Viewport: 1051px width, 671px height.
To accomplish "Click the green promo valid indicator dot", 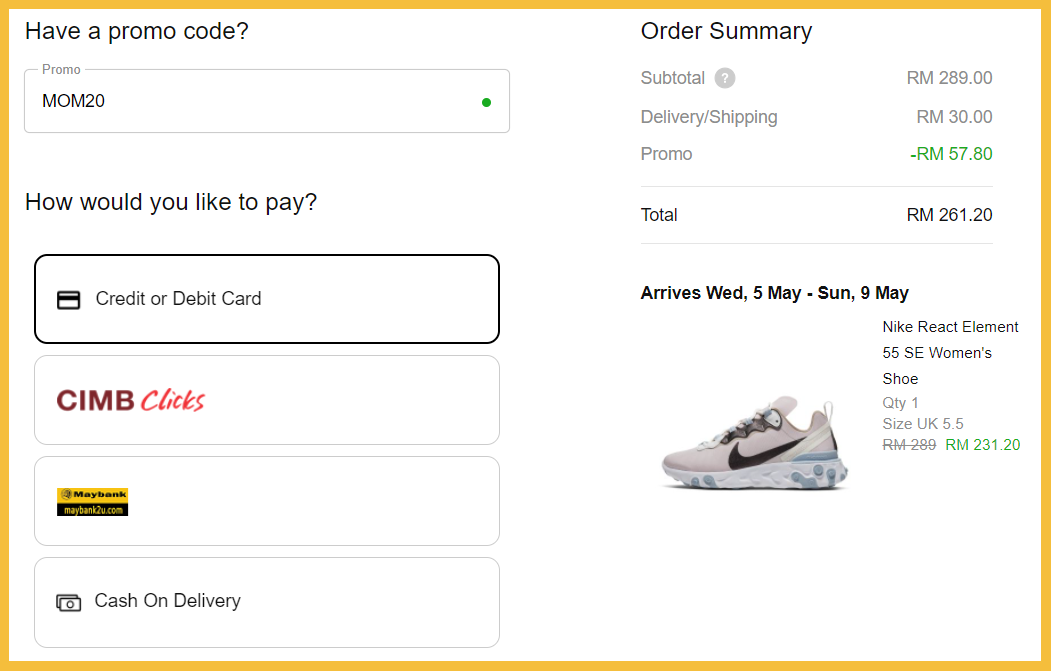I will (486, 102).
